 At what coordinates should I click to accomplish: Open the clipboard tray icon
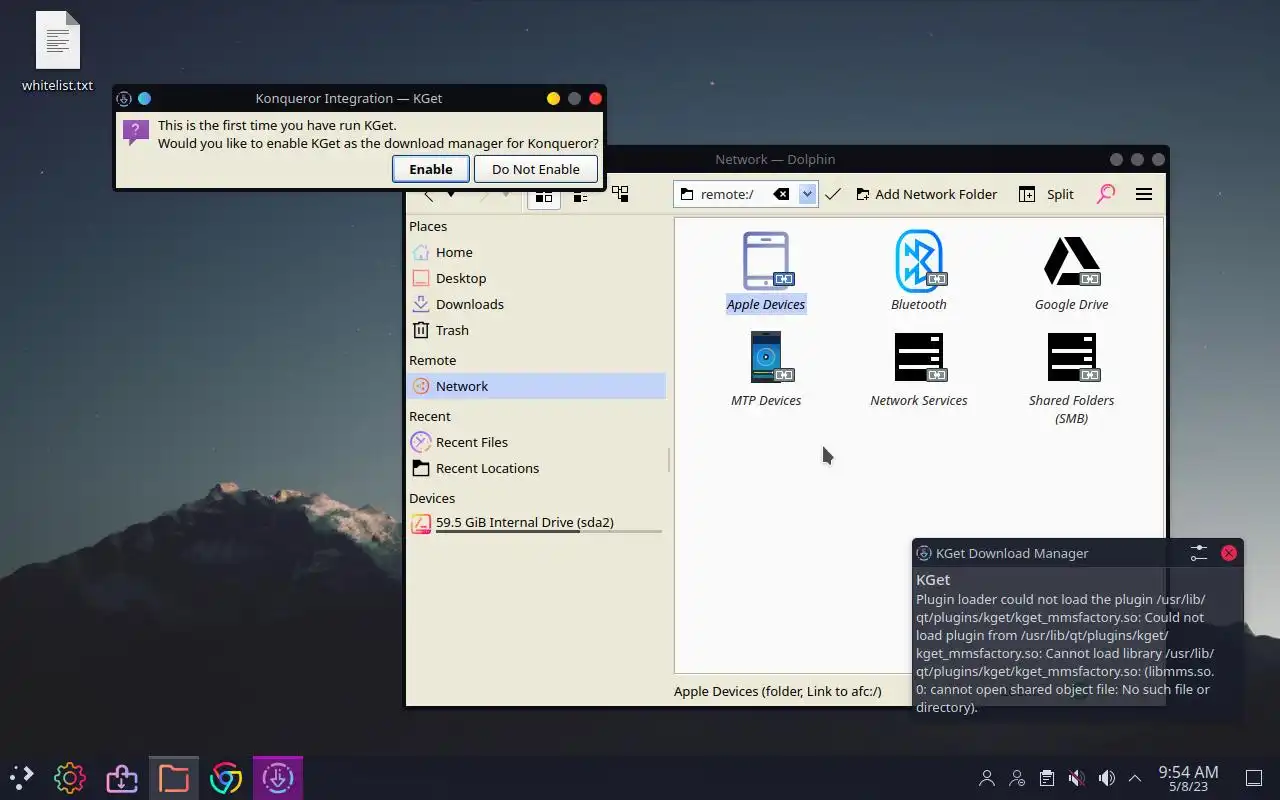click(1046, 778)
